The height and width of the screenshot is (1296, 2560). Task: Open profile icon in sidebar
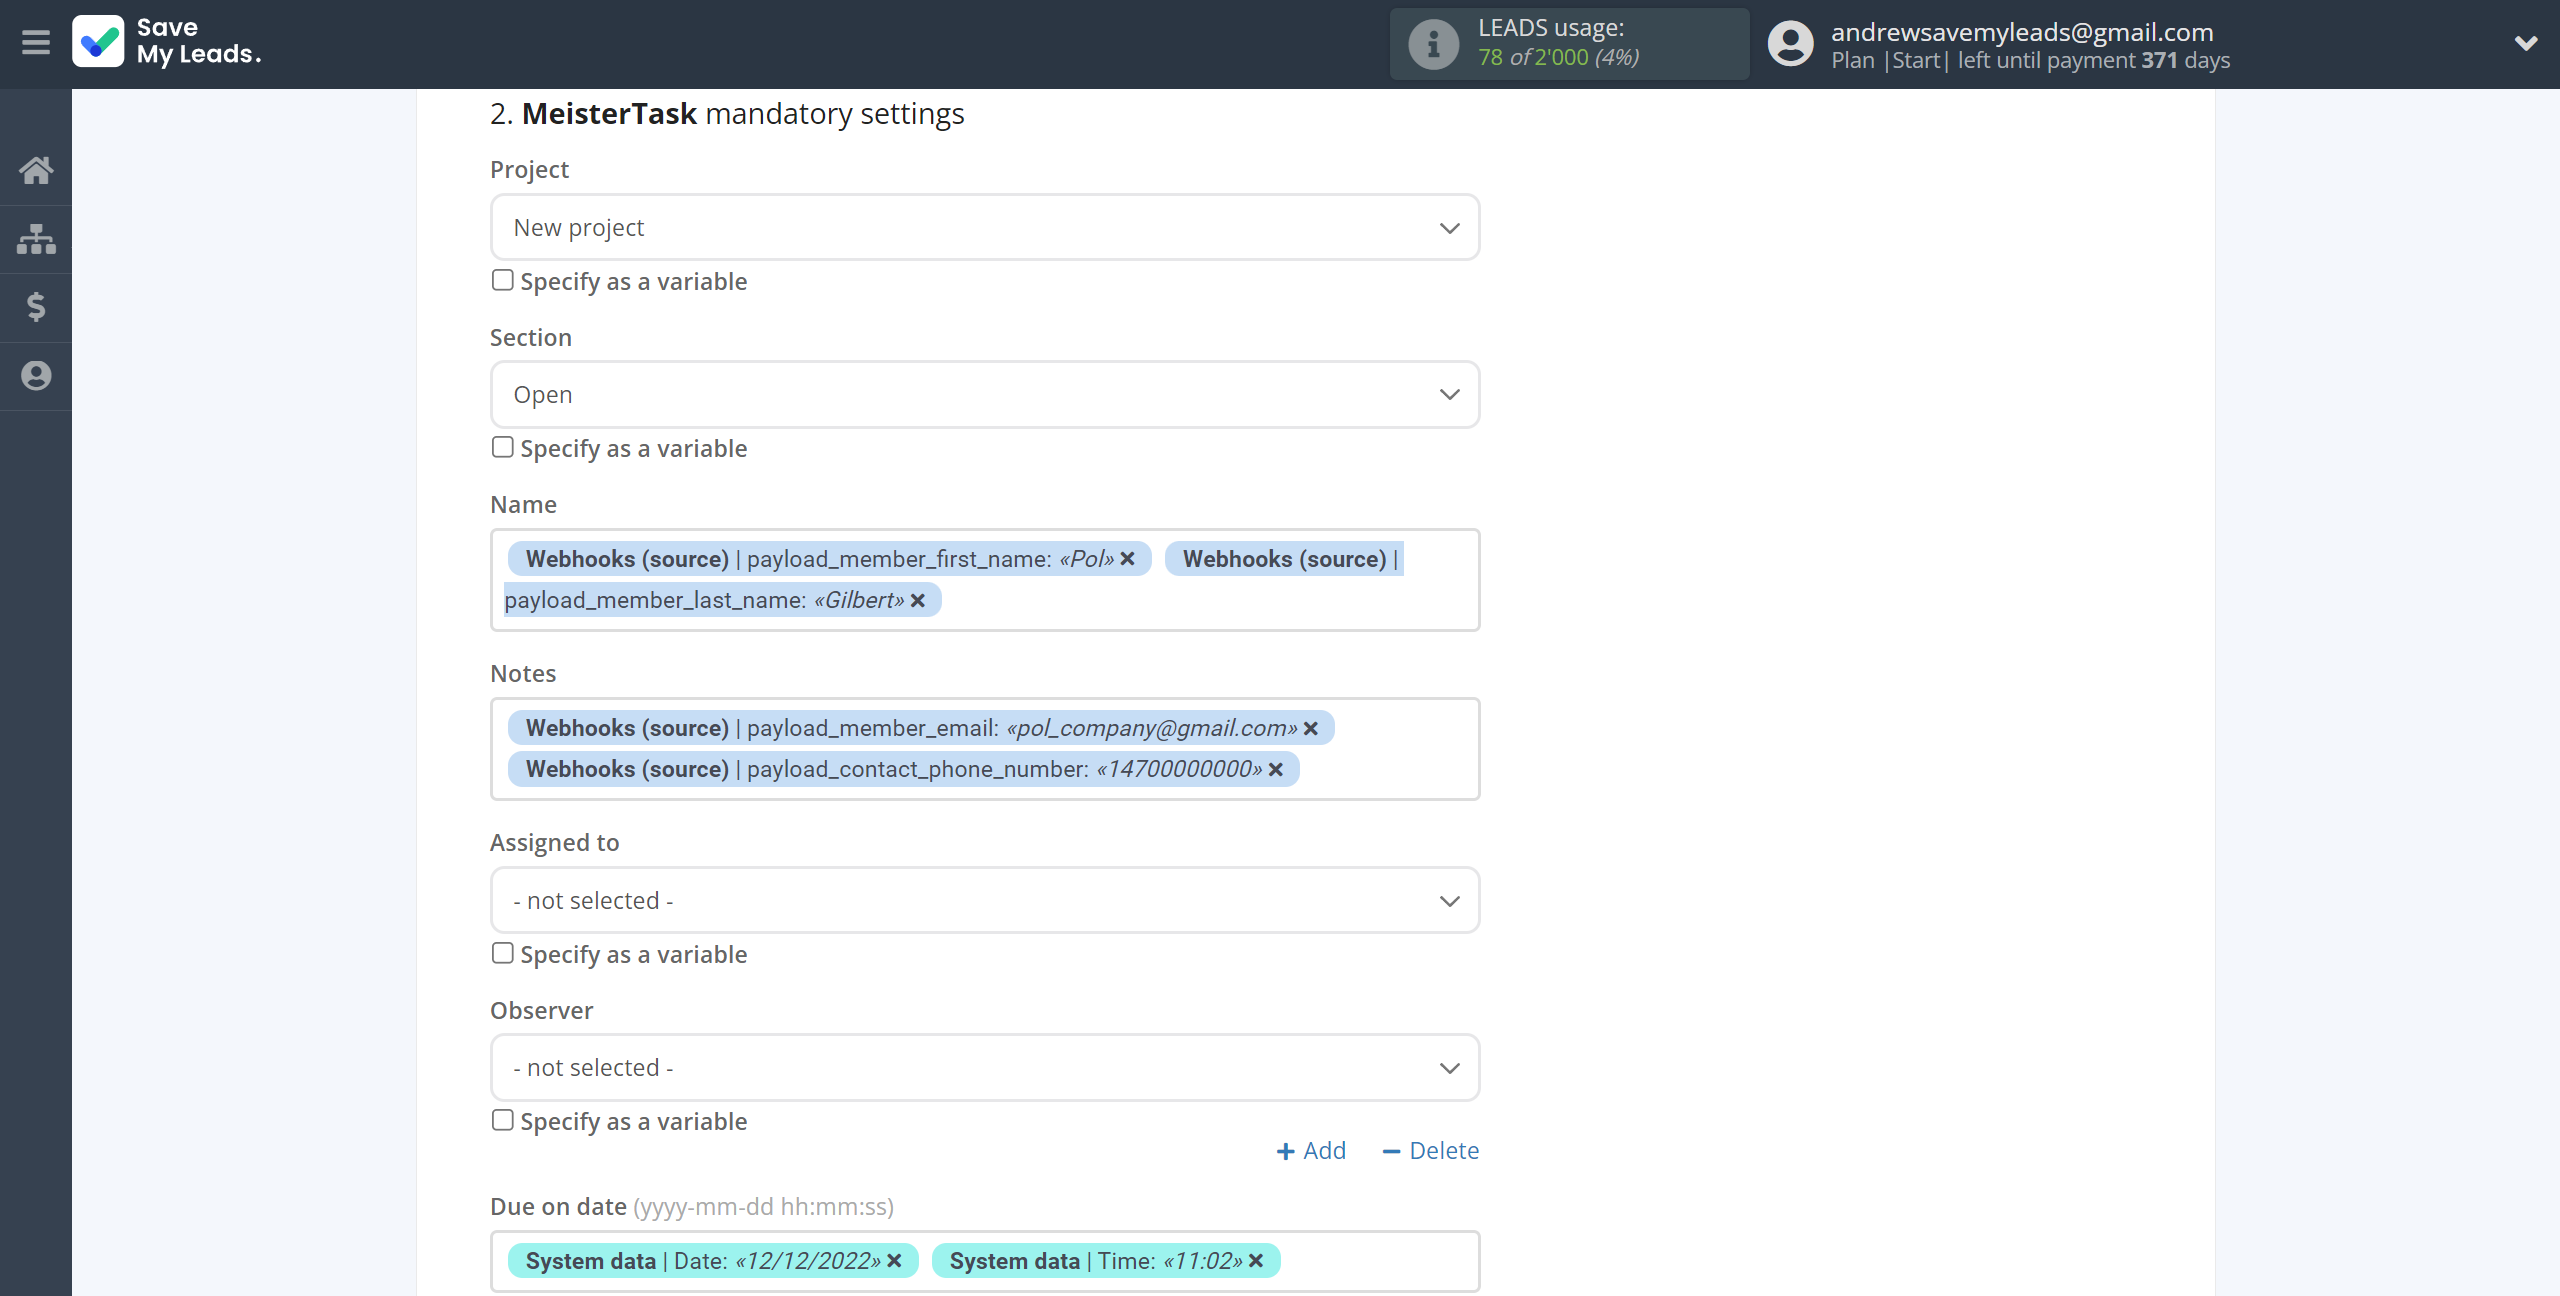(x=36, y=376)
